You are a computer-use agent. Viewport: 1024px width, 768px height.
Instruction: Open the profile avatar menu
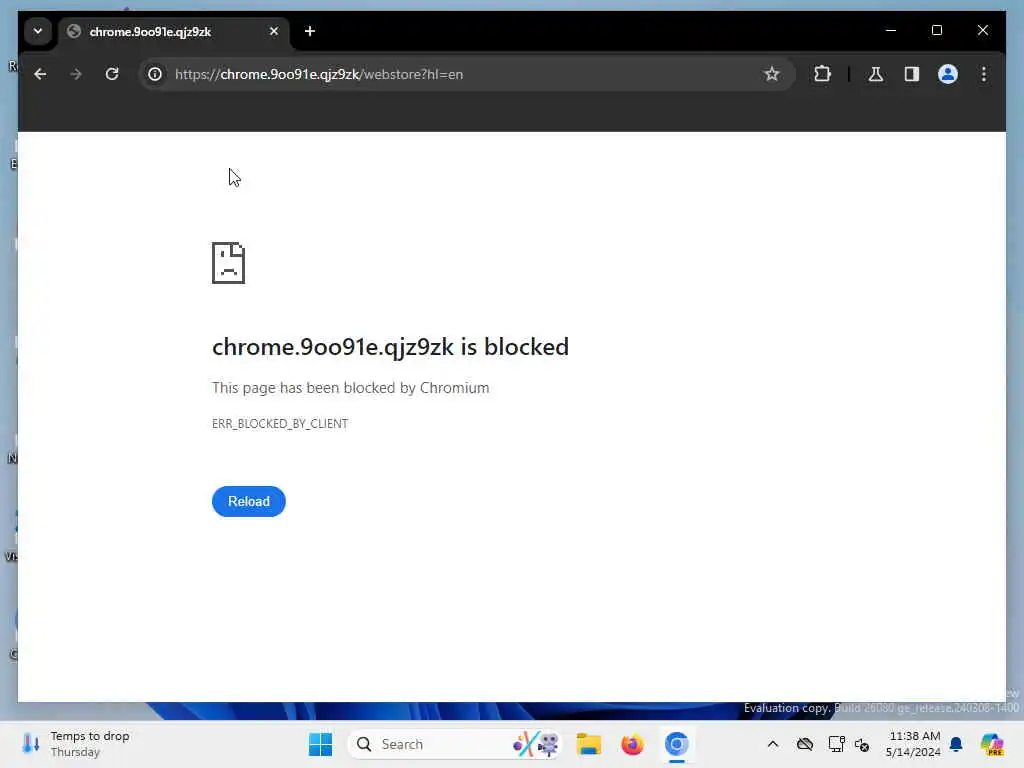948,74
